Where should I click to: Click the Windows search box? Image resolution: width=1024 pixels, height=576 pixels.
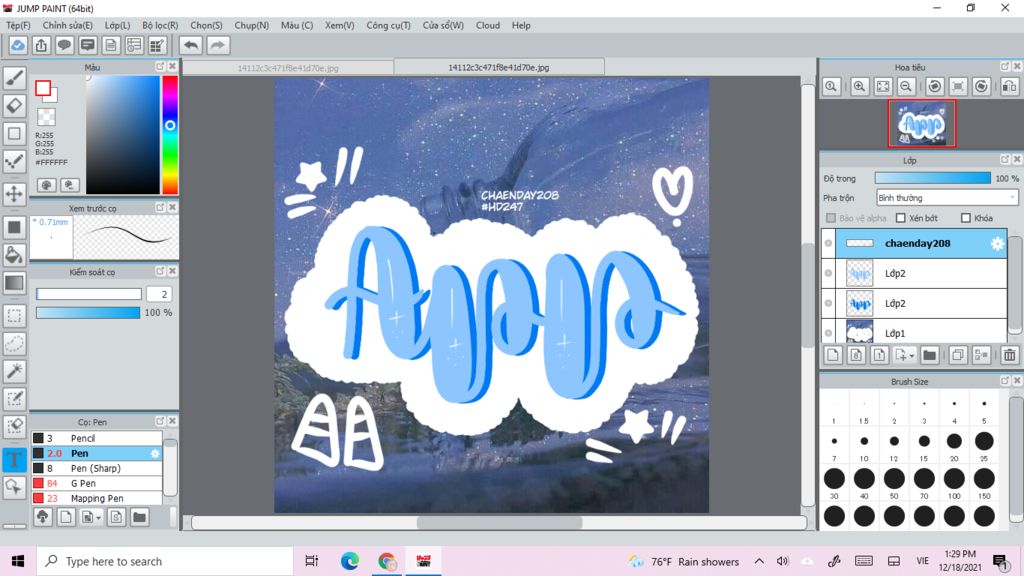[x=165, y=561]
